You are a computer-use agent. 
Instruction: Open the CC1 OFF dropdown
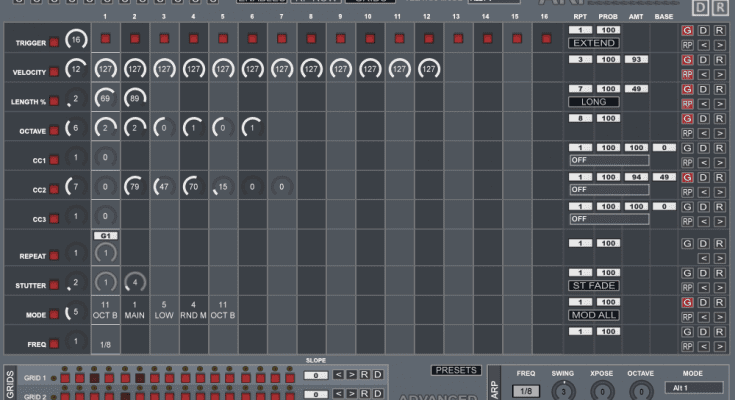(x=608, y=160)
